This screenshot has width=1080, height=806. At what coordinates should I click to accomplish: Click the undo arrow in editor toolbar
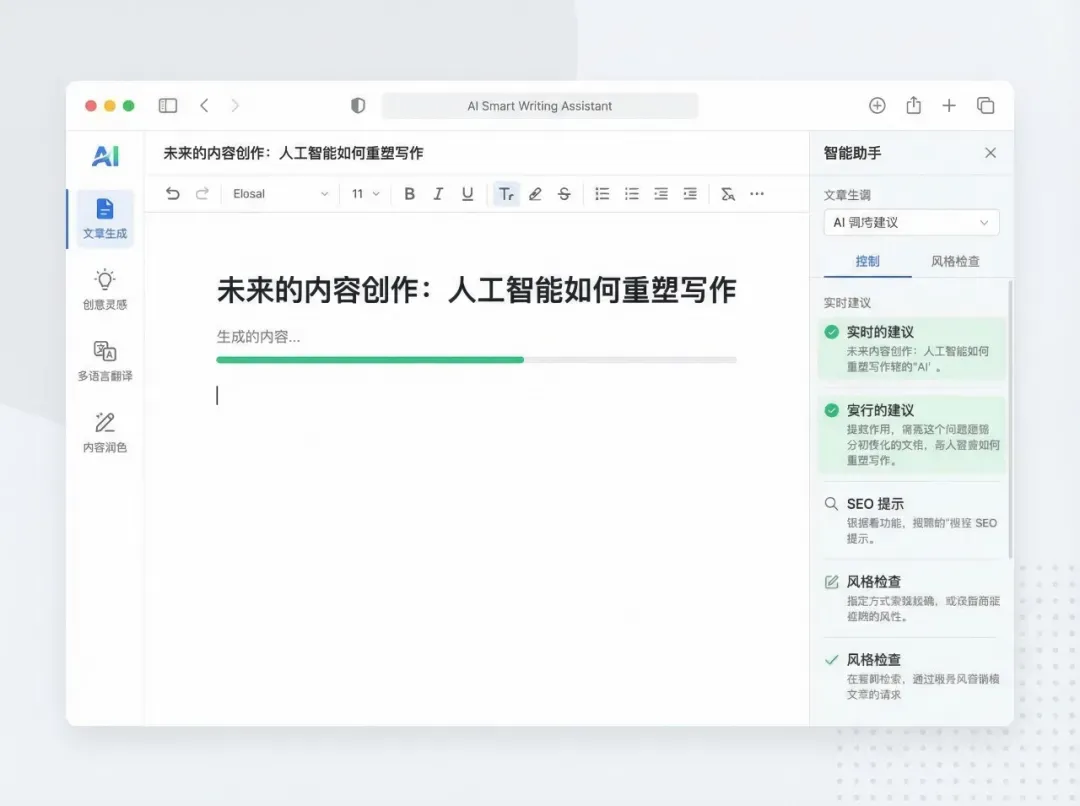click(173, 194)
